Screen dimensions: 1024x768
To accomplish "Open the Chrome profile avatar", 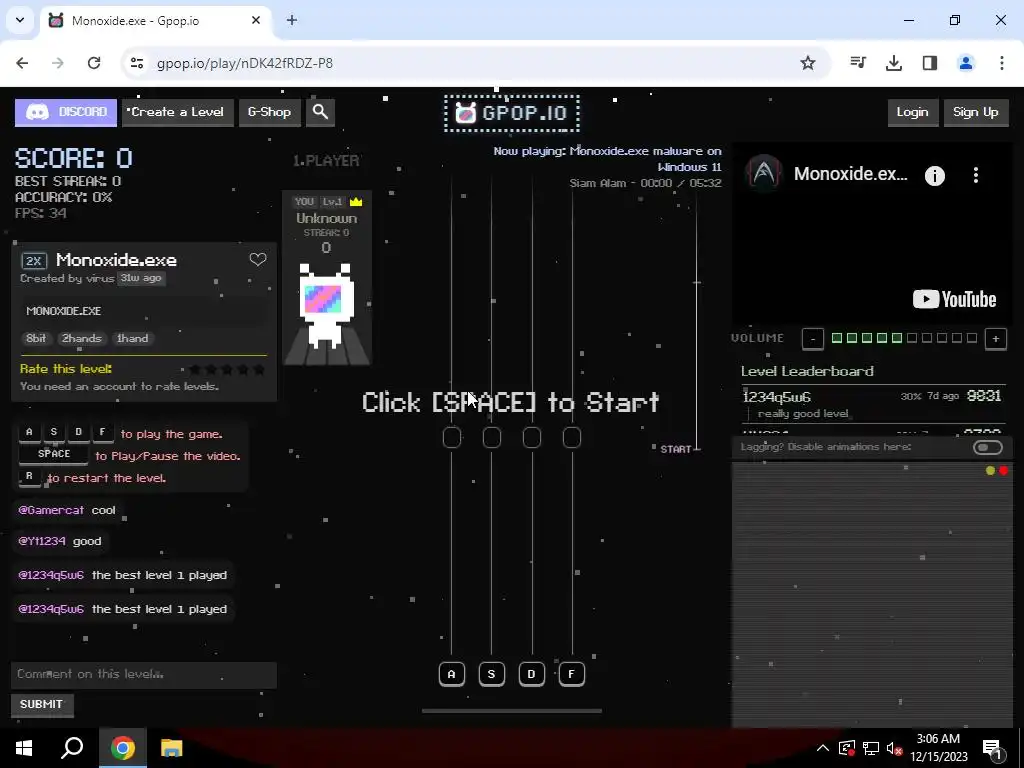I will [966, 63].
